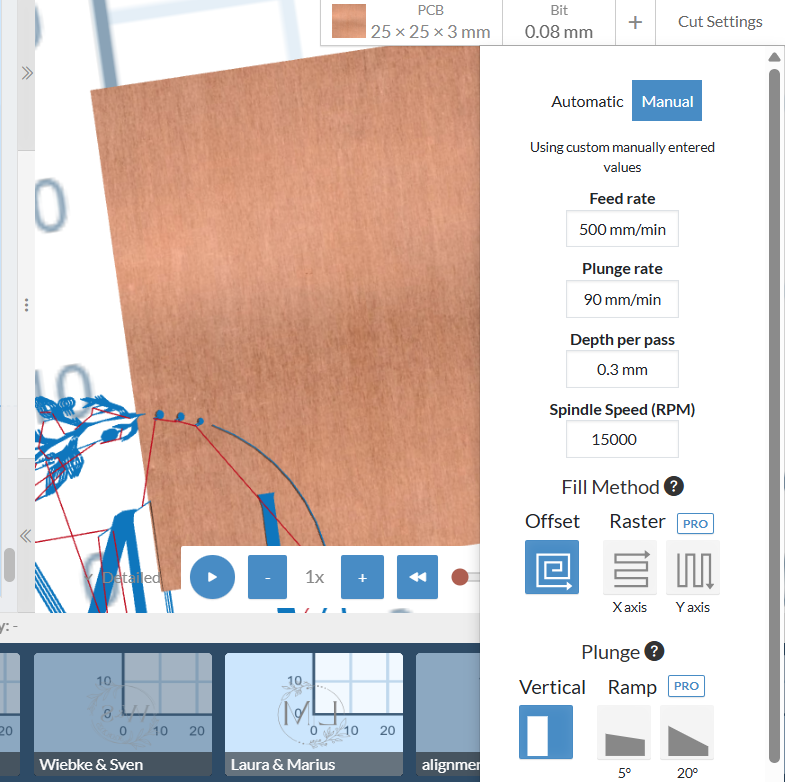Play the toolpath simulation
Screen dimensions: 785x782
click(212, 577)
